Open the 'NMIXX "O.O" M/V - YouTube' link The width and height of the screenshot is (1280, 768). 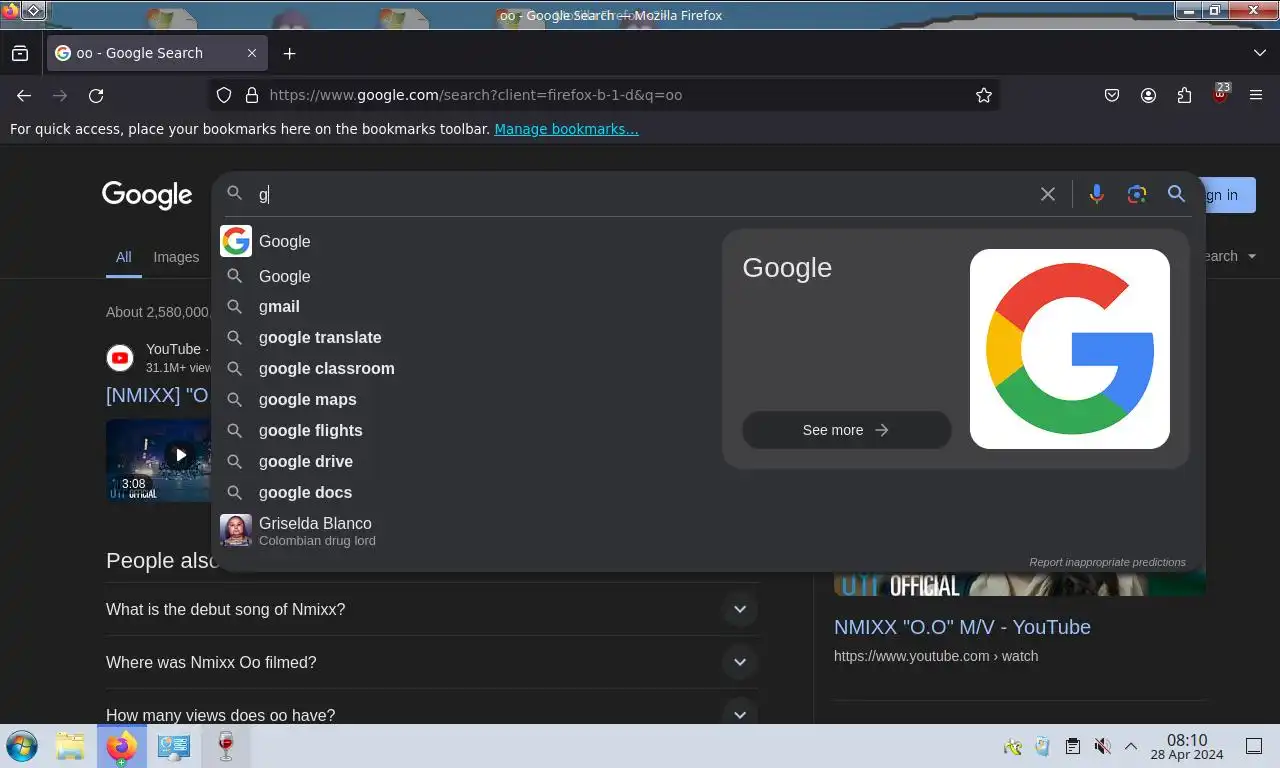(962, 627)
